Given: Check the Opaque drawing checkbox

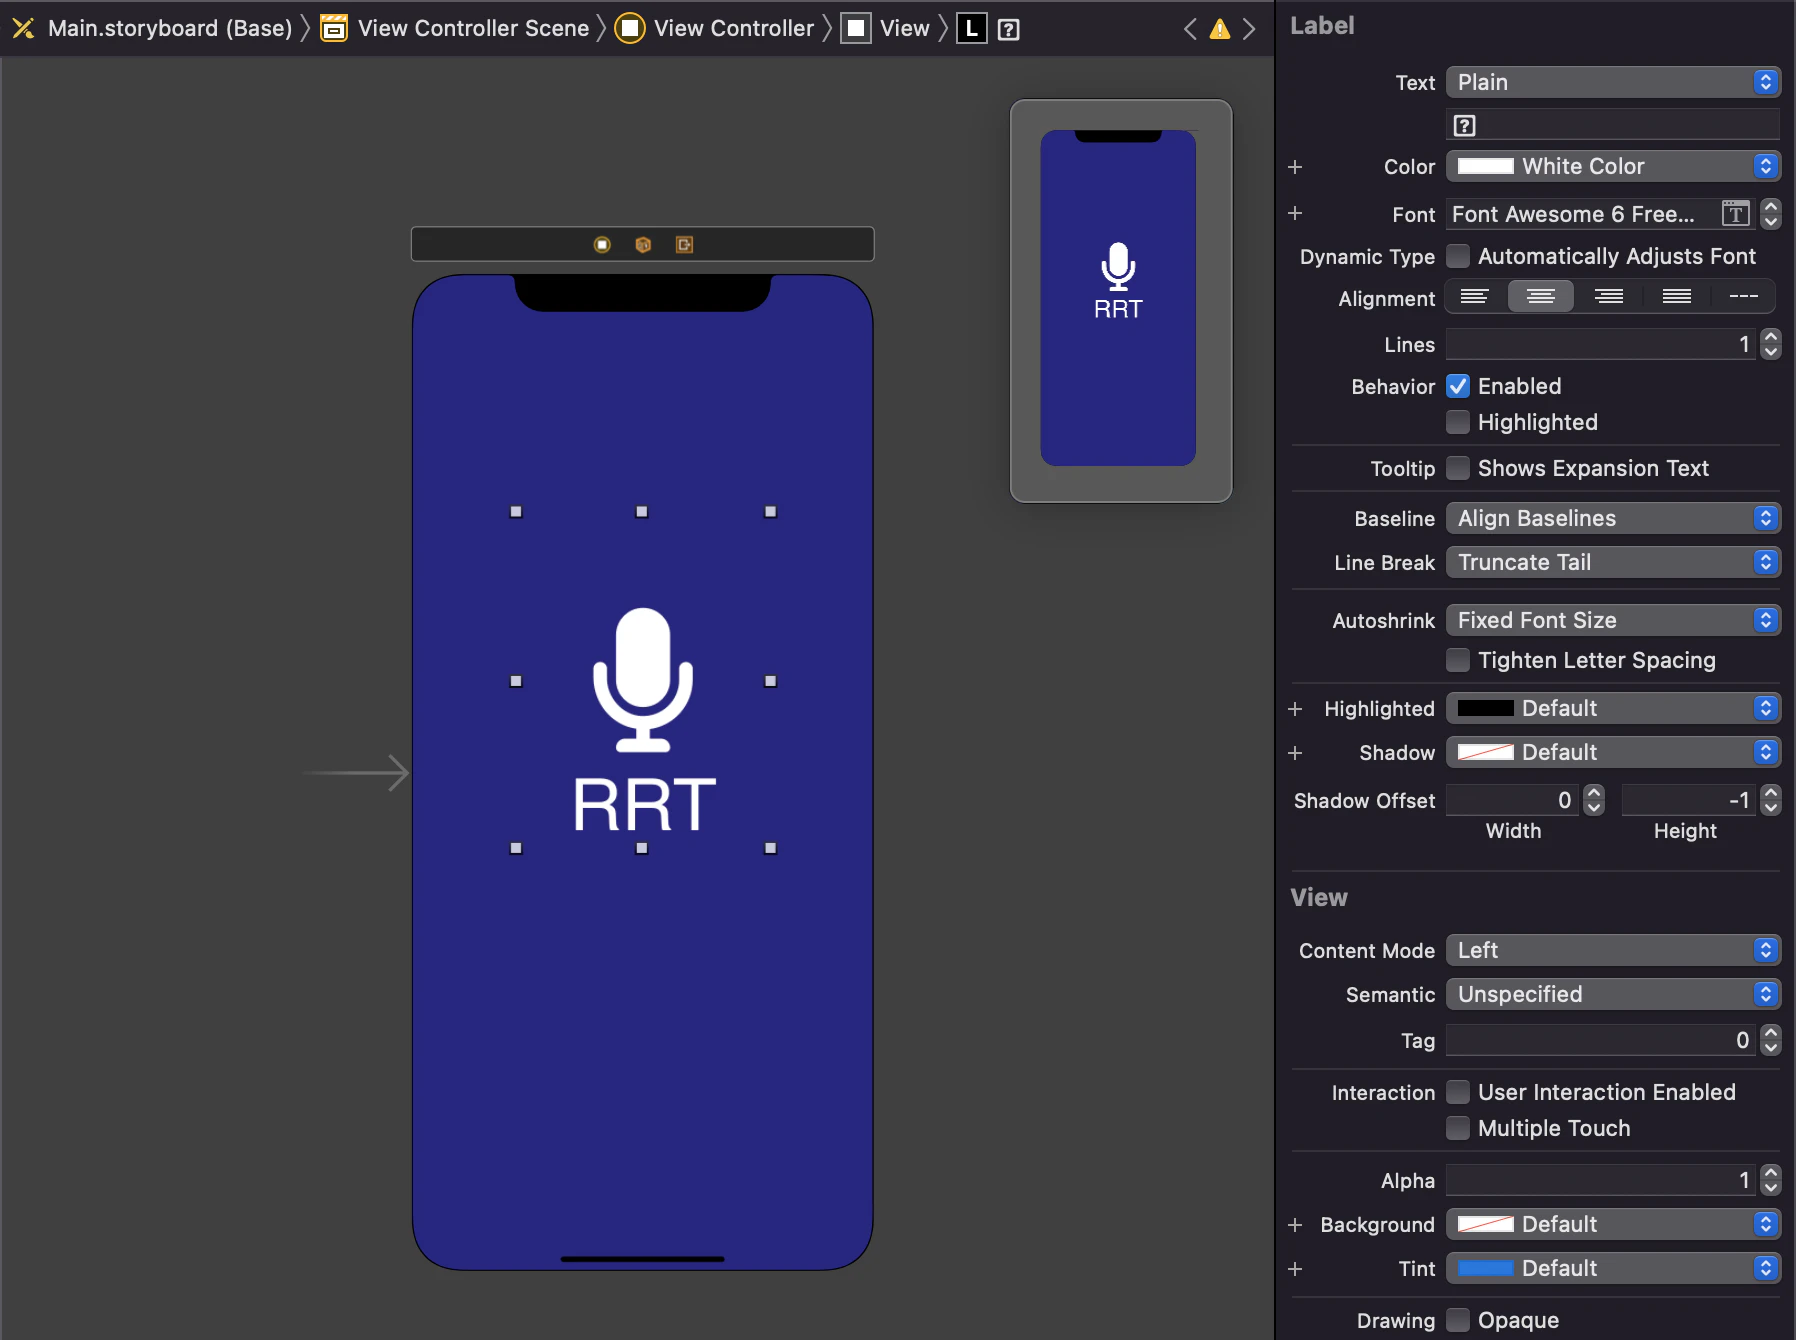Looking at the screenshot, I should pos(1459,1321).
